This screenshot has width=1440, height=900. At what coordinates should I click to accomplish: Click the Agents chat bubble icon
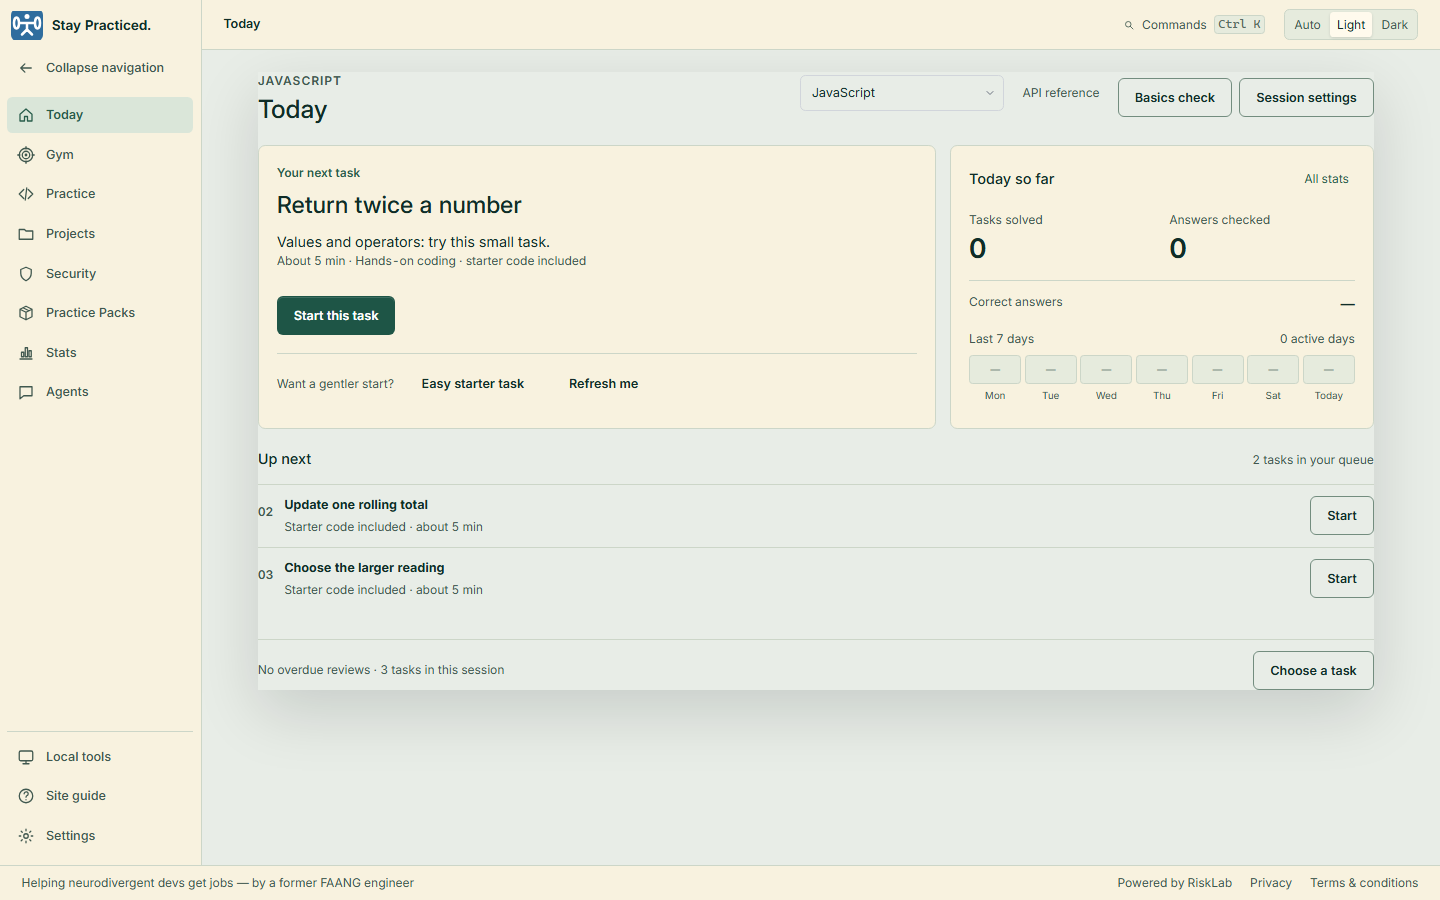point(26,392)
